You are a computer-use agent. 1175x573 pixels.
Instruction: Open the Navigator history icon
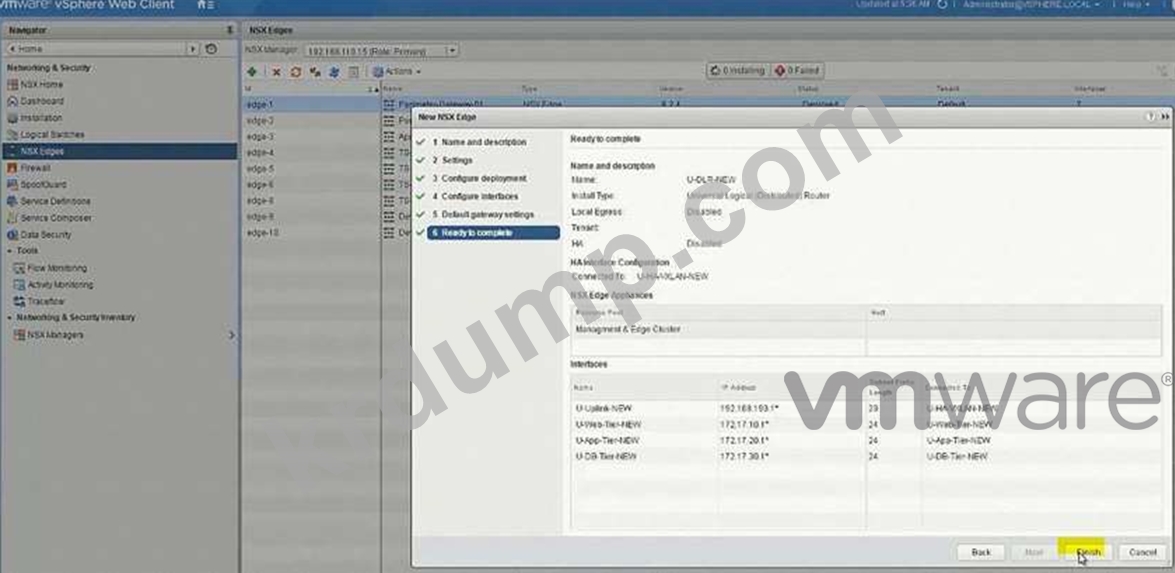coord(211,49)
